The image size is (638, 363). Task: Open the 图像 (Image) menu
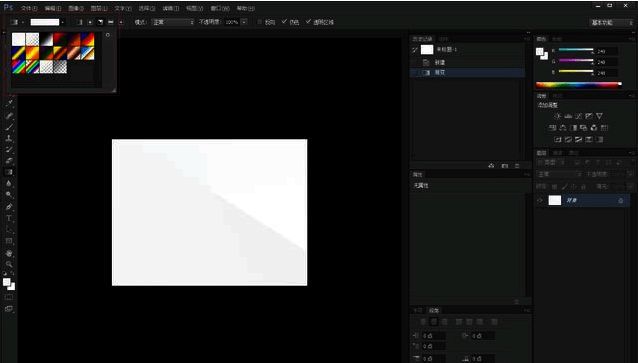(x=76, y=8)
